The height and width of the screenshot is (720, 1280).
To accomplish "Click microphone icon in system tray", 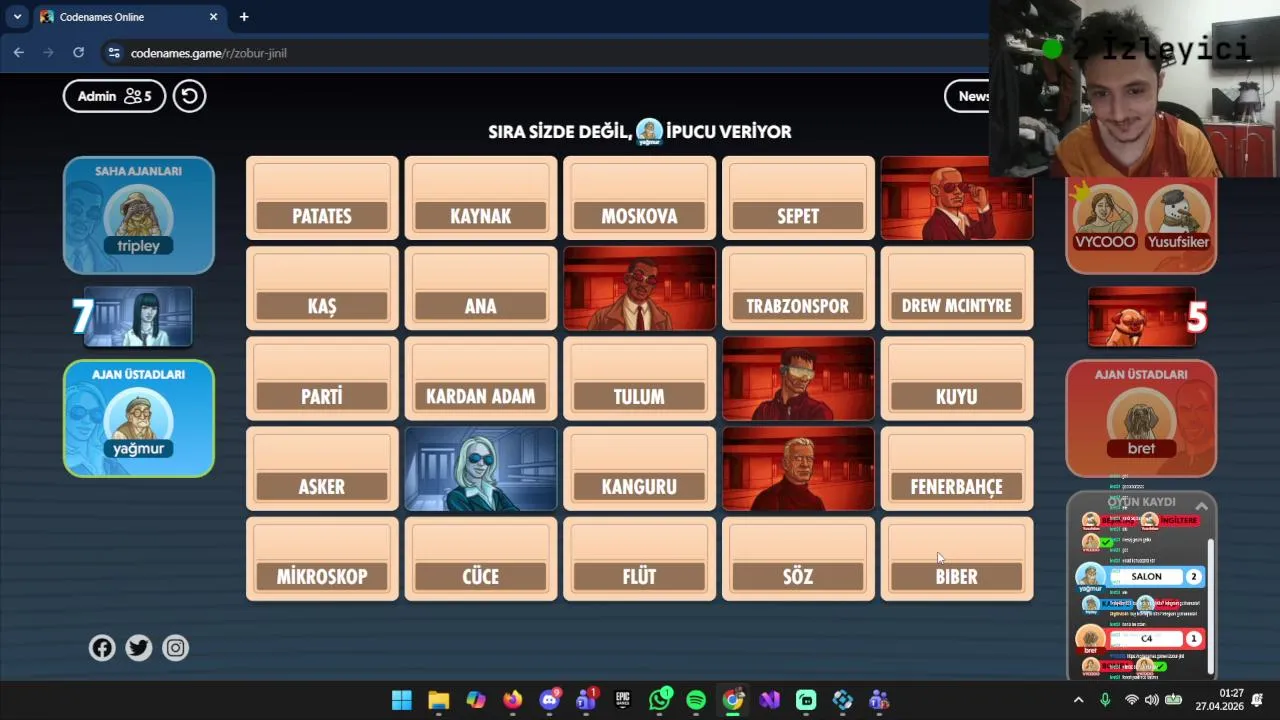I will 1105,700.
